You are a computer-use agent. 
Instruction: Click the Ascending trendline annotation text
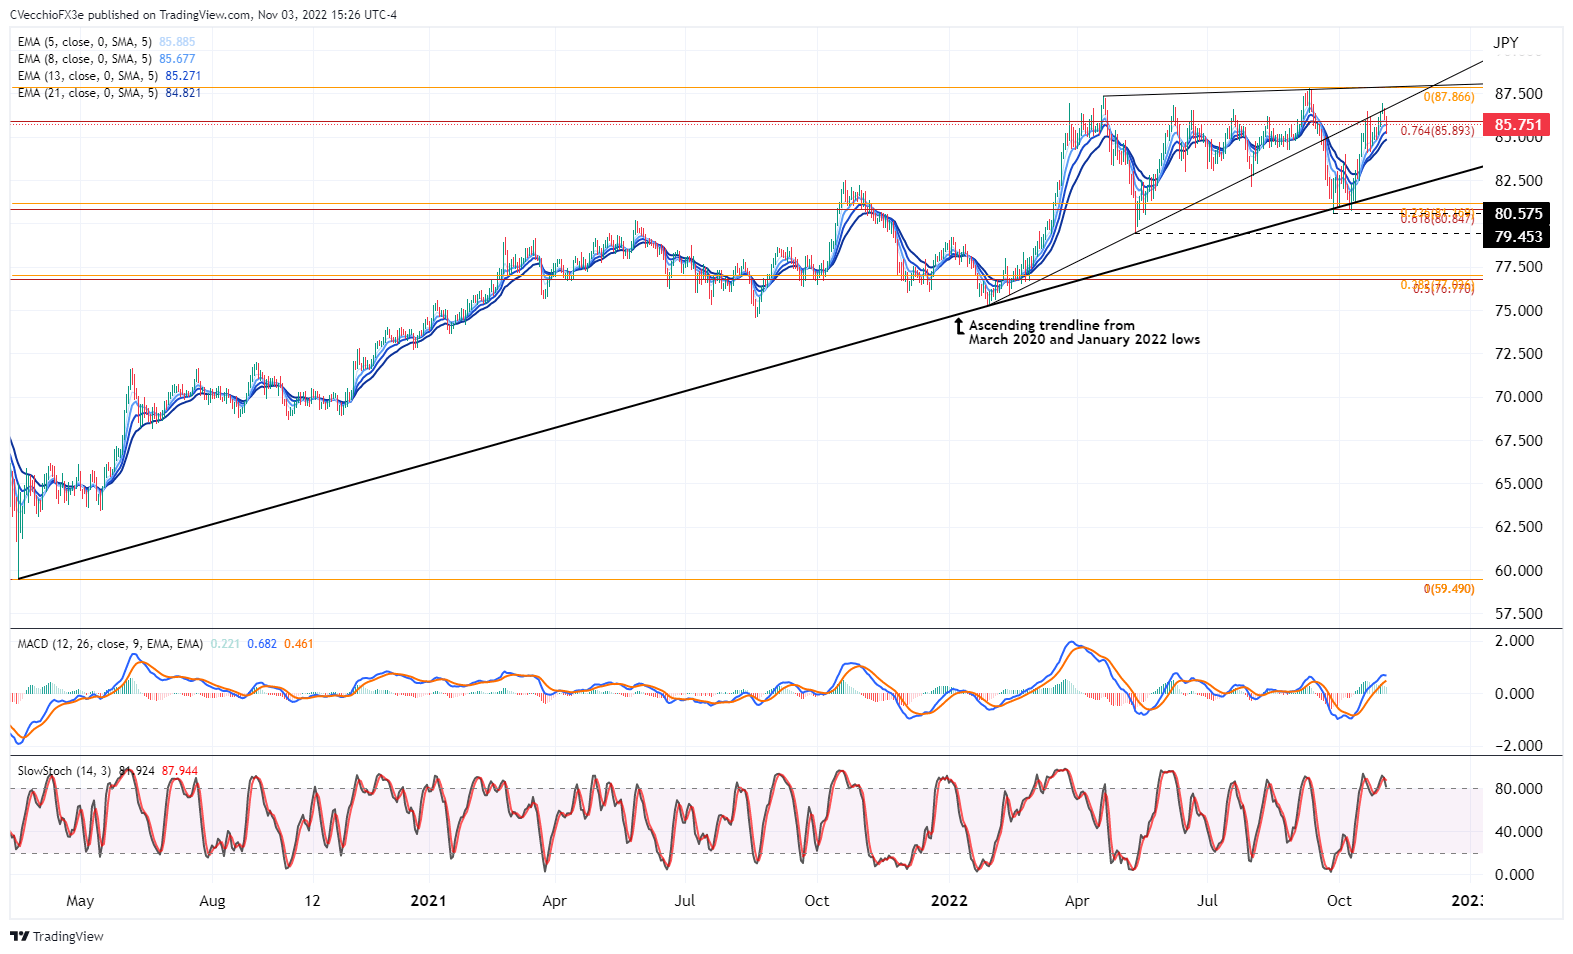coord(1084,332)
